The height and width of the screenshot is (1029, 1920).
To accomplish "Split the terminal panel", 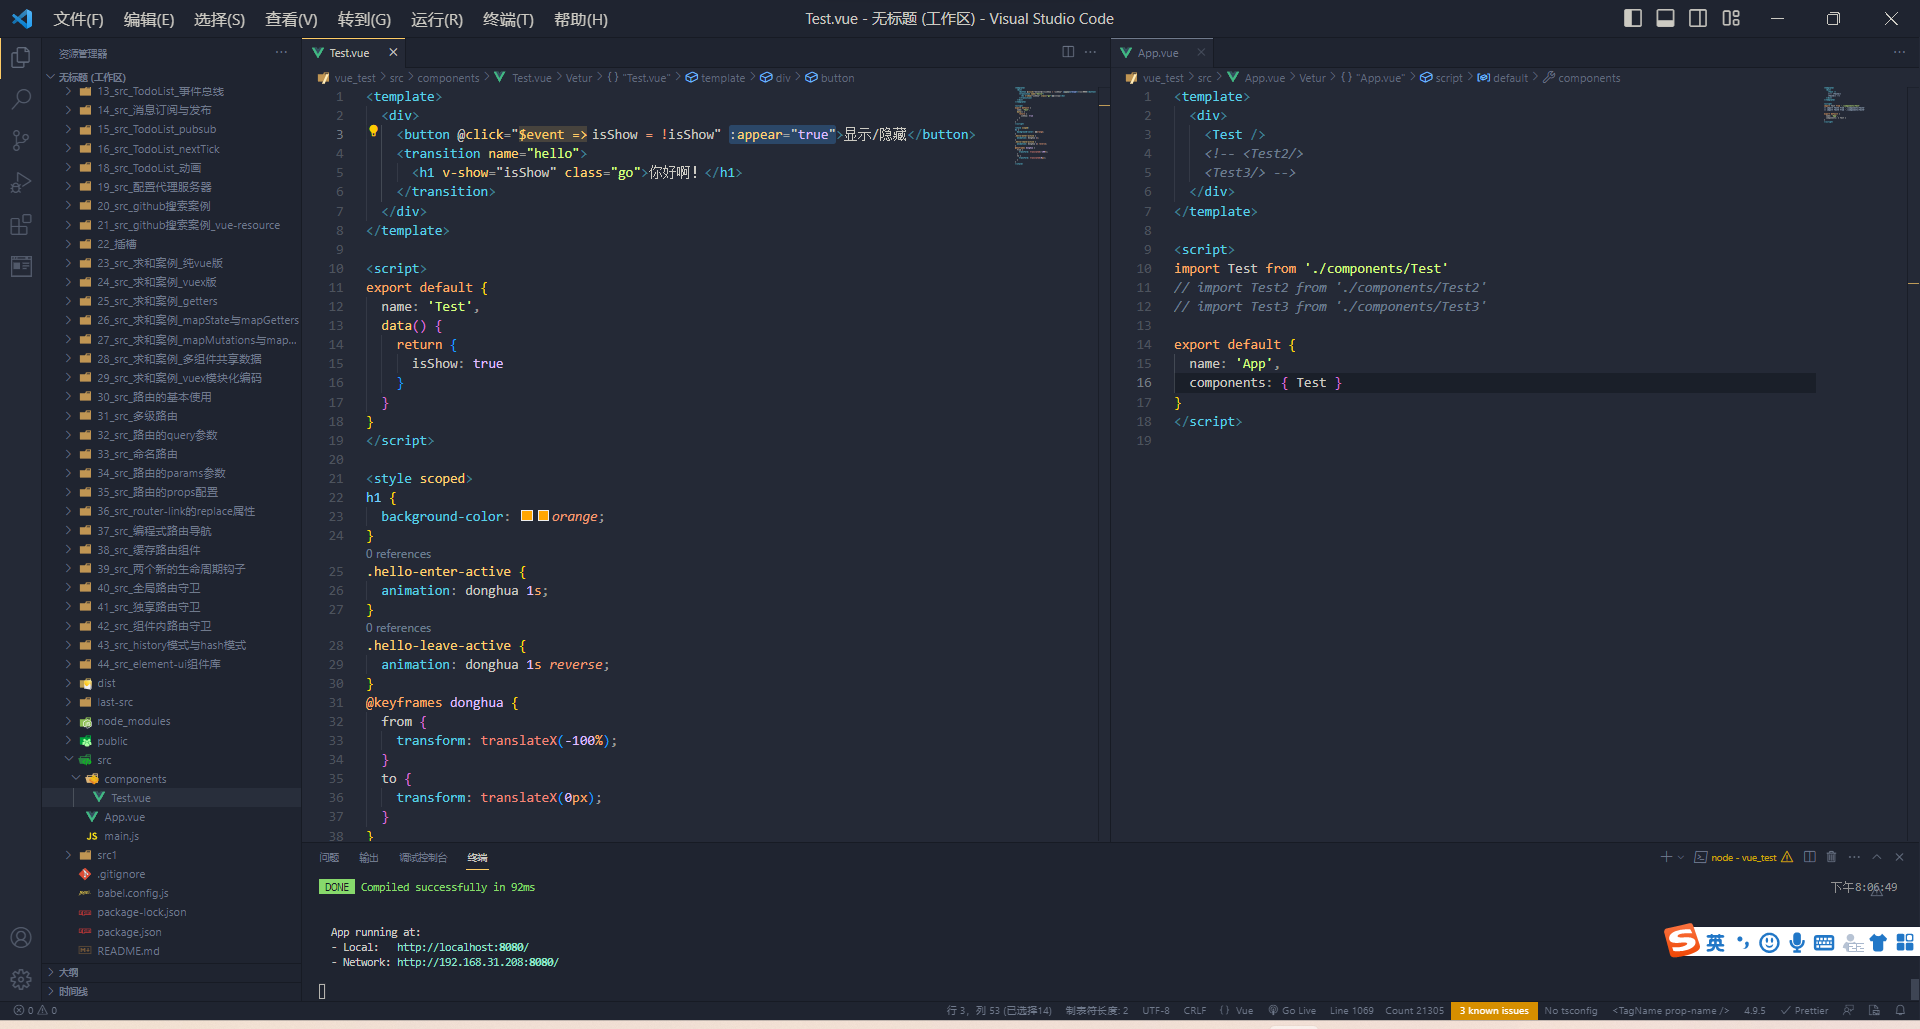I will (x=1809, y=857).
